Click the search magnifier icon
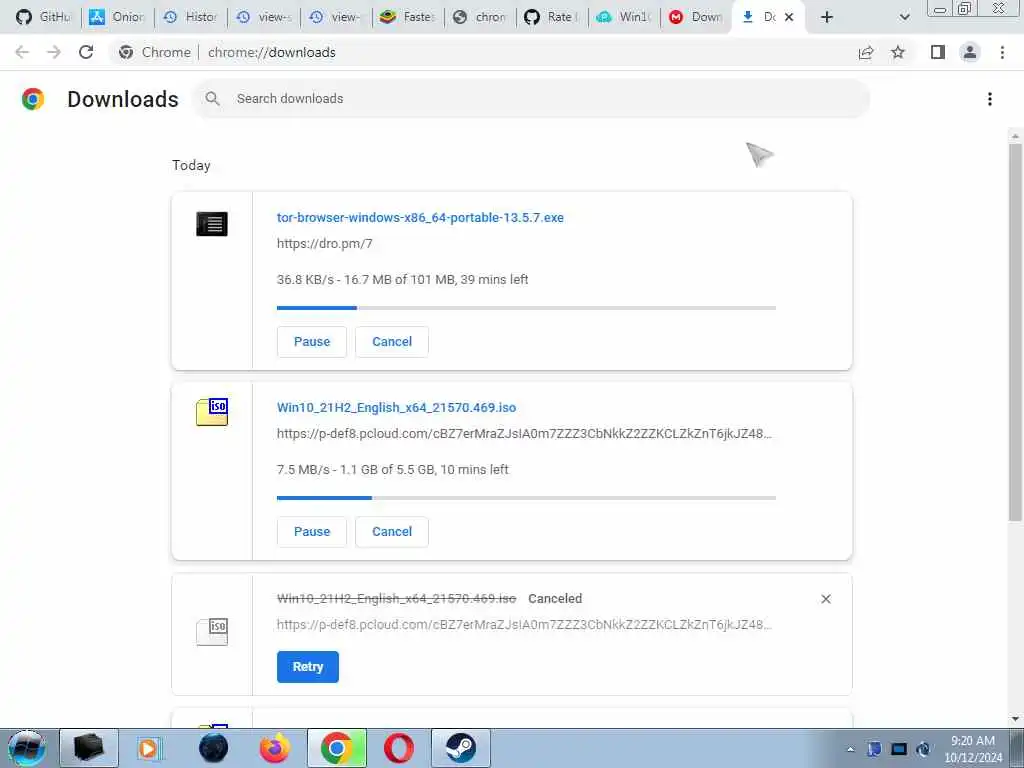1024x768 pixels. click(212, 99)
